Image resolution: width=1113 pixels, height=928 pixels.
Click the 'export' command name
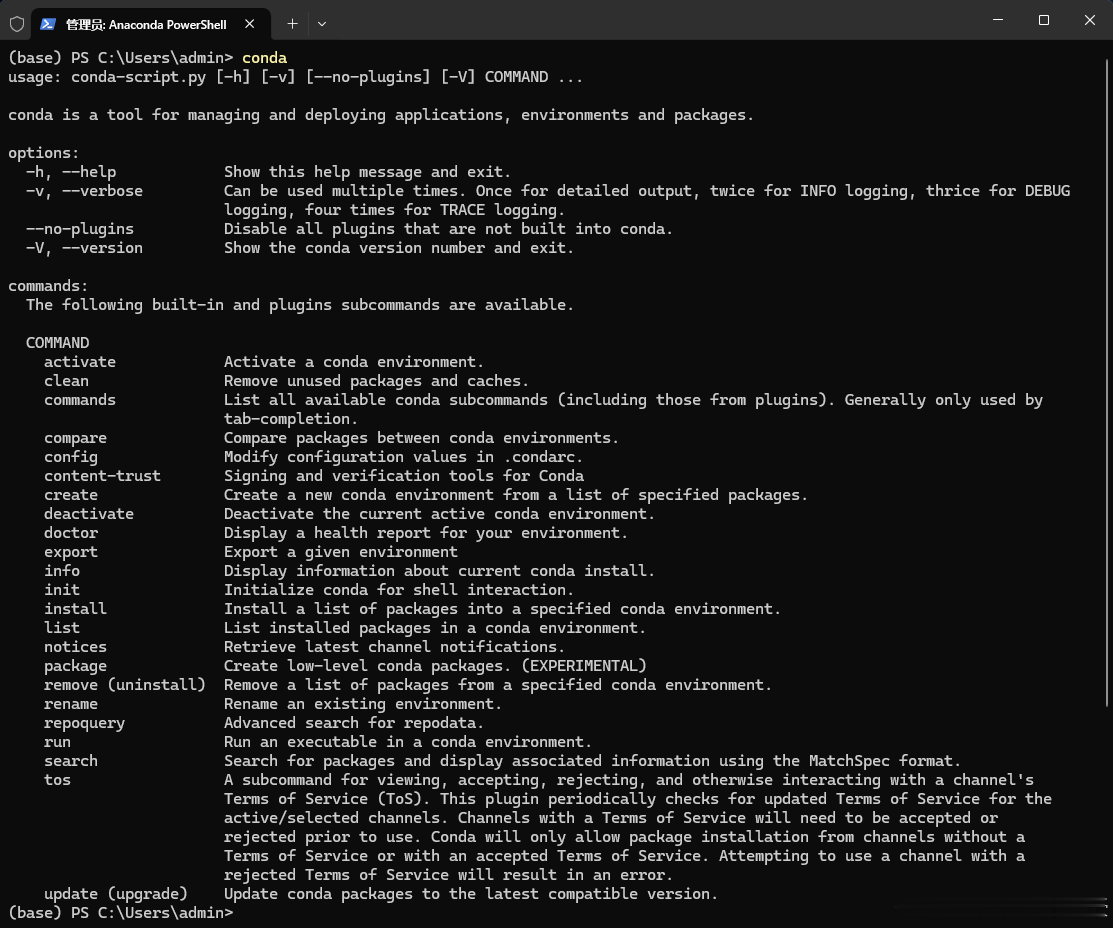71,552
